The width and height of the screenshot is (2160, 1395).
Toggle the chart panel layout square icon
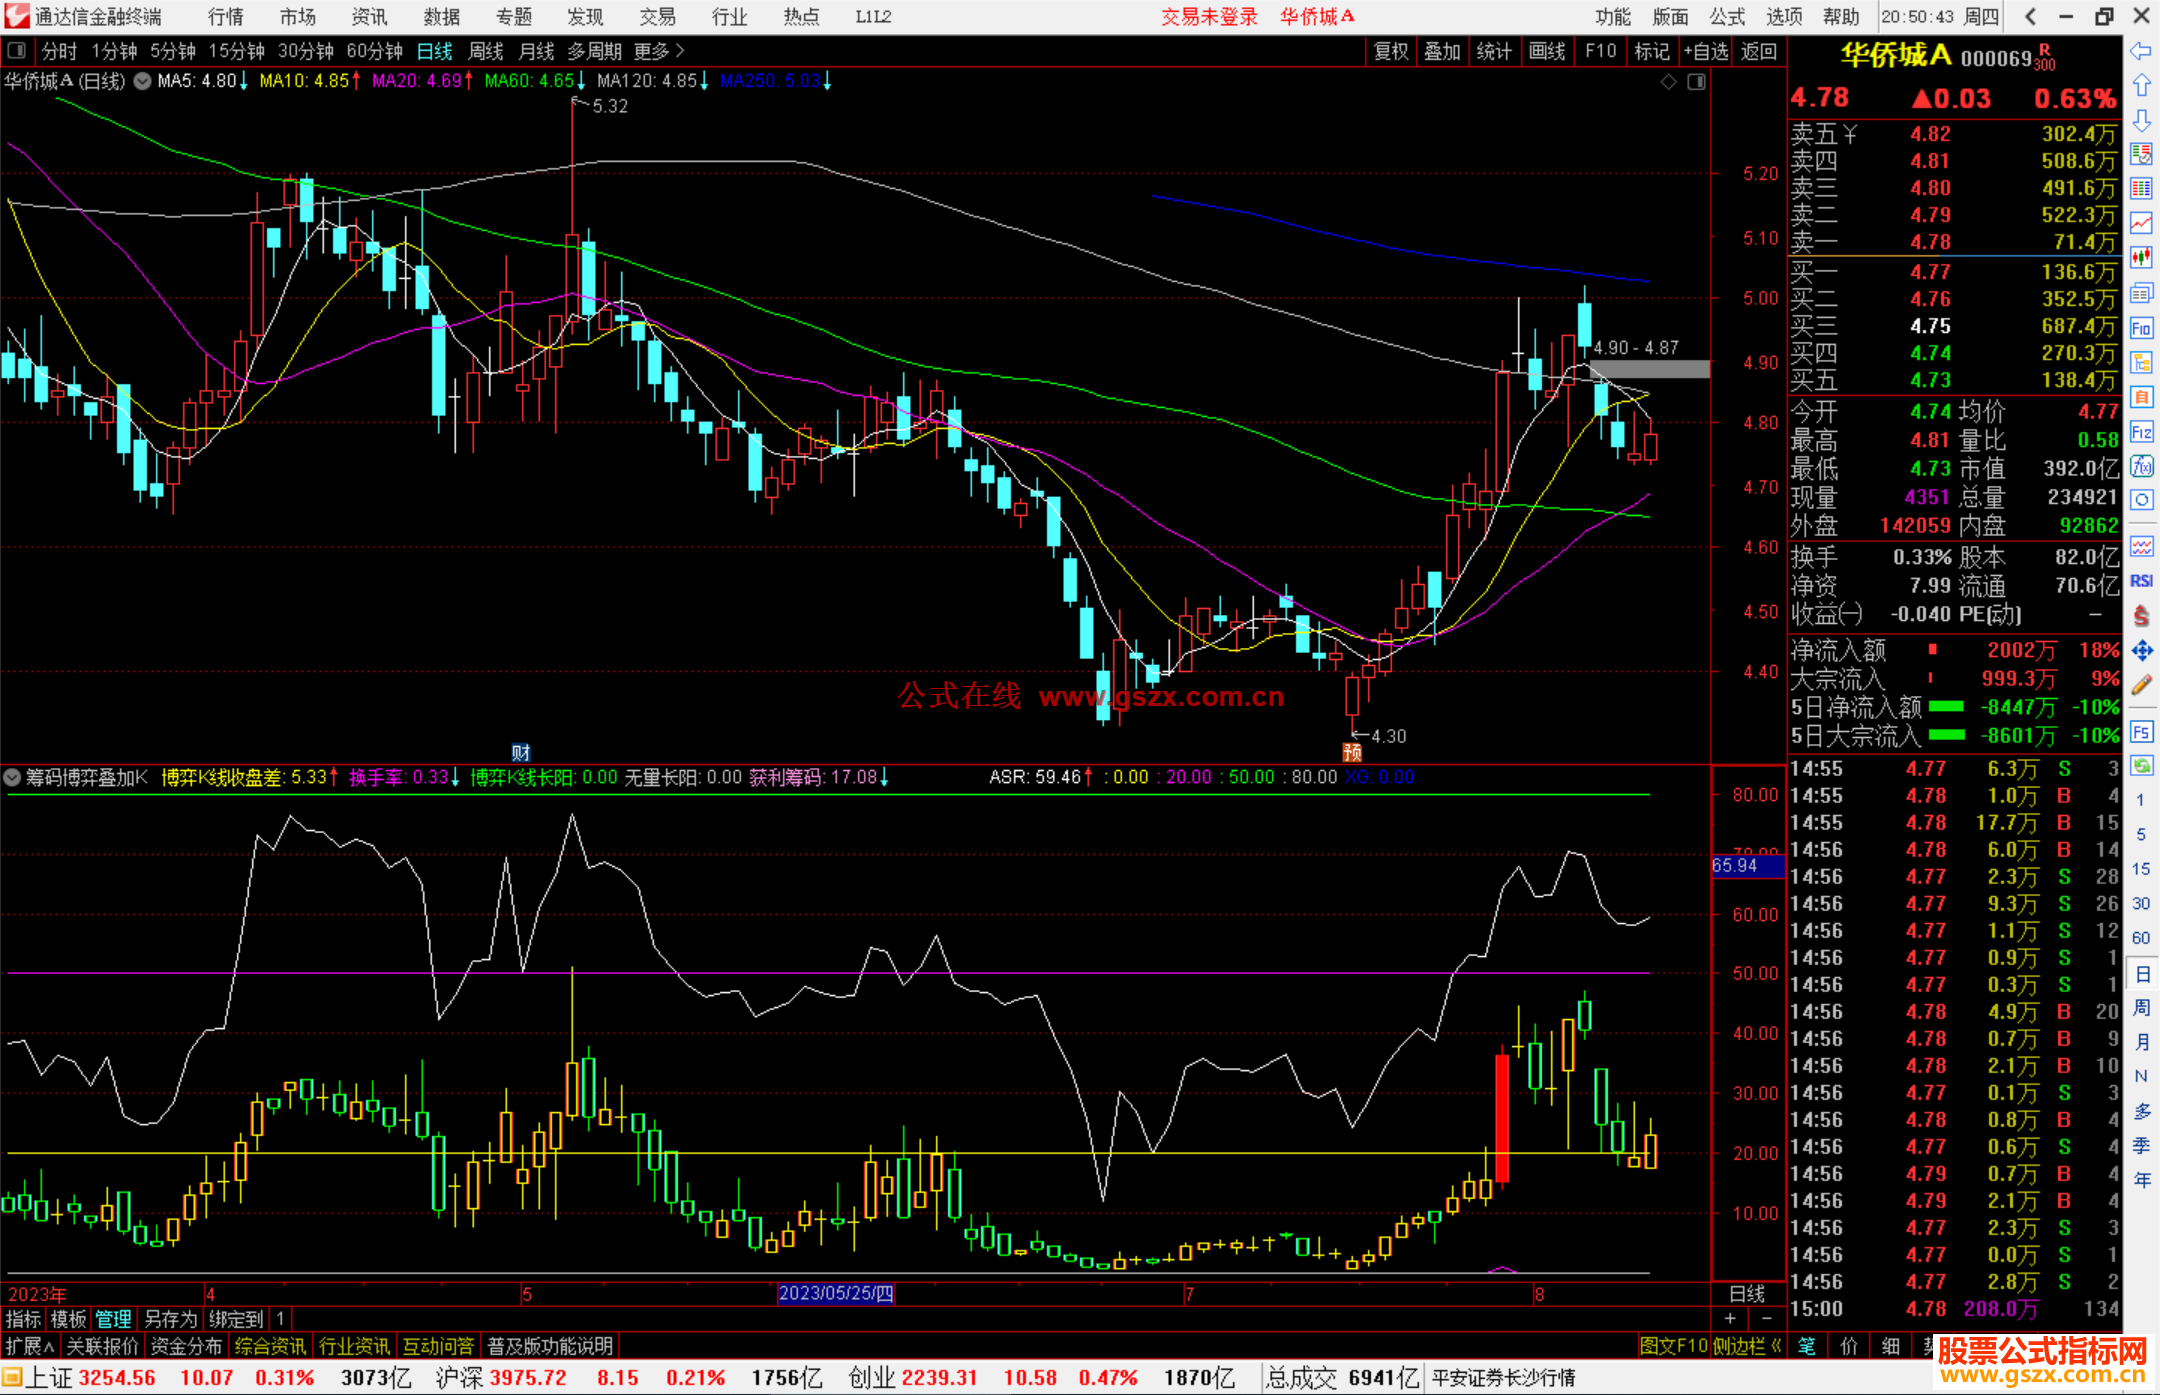pos(1696,82)
